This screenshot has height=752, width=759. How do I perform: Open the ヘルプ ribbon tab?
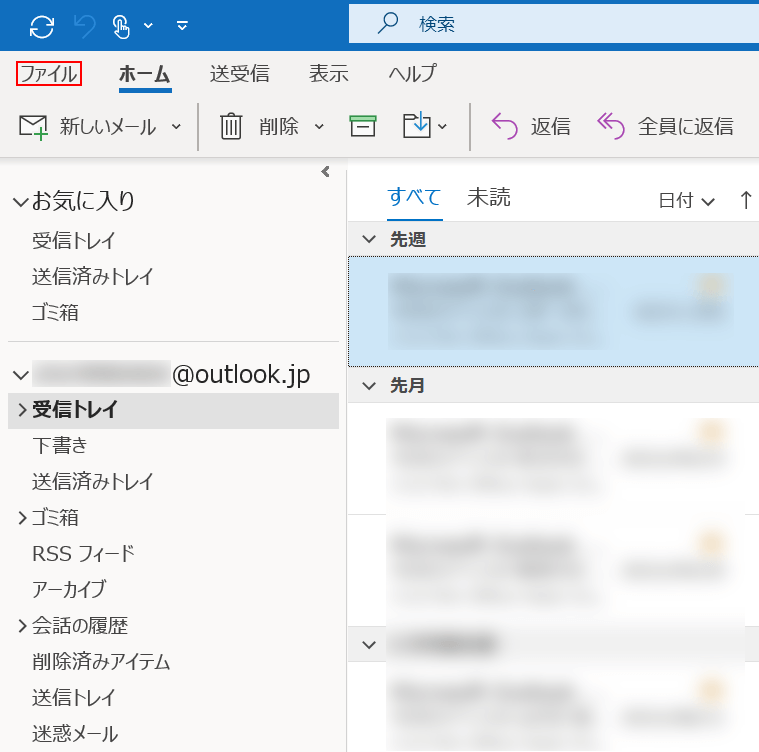[x=412, y=74]
